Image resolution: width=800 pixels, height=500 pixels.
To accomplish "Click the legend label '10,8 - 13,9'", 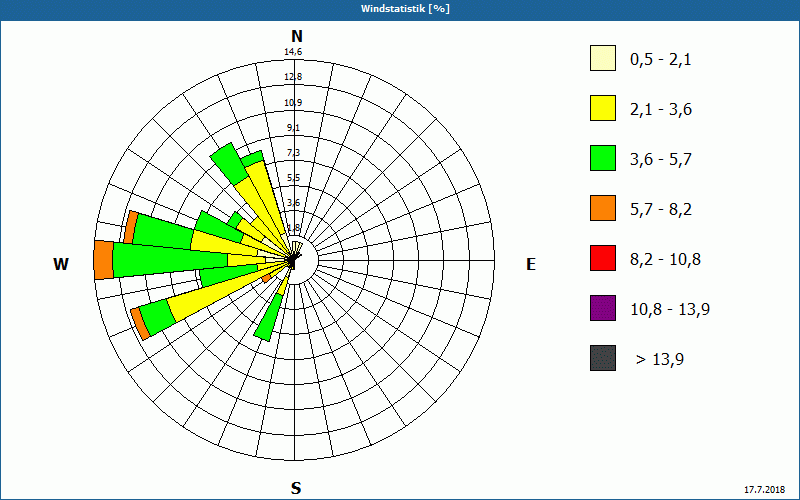I will pos(670,310).
